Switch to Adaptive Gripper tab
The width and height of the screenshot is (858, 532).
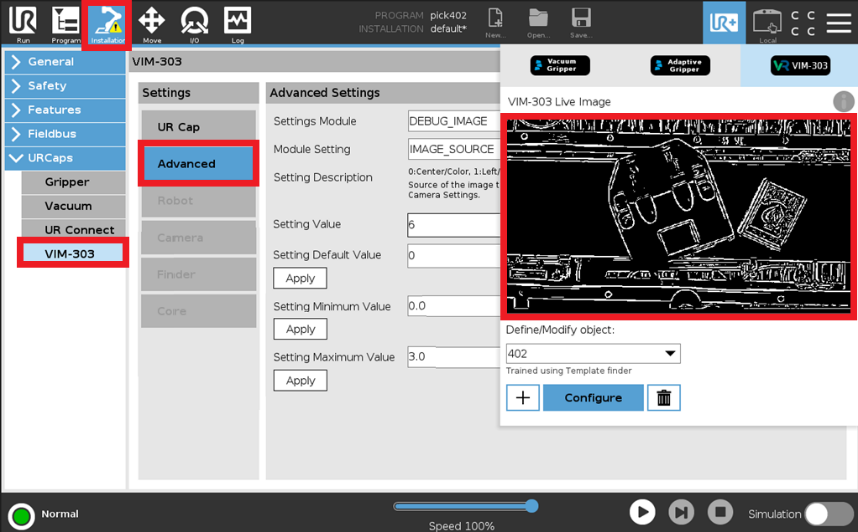[680, 65]
